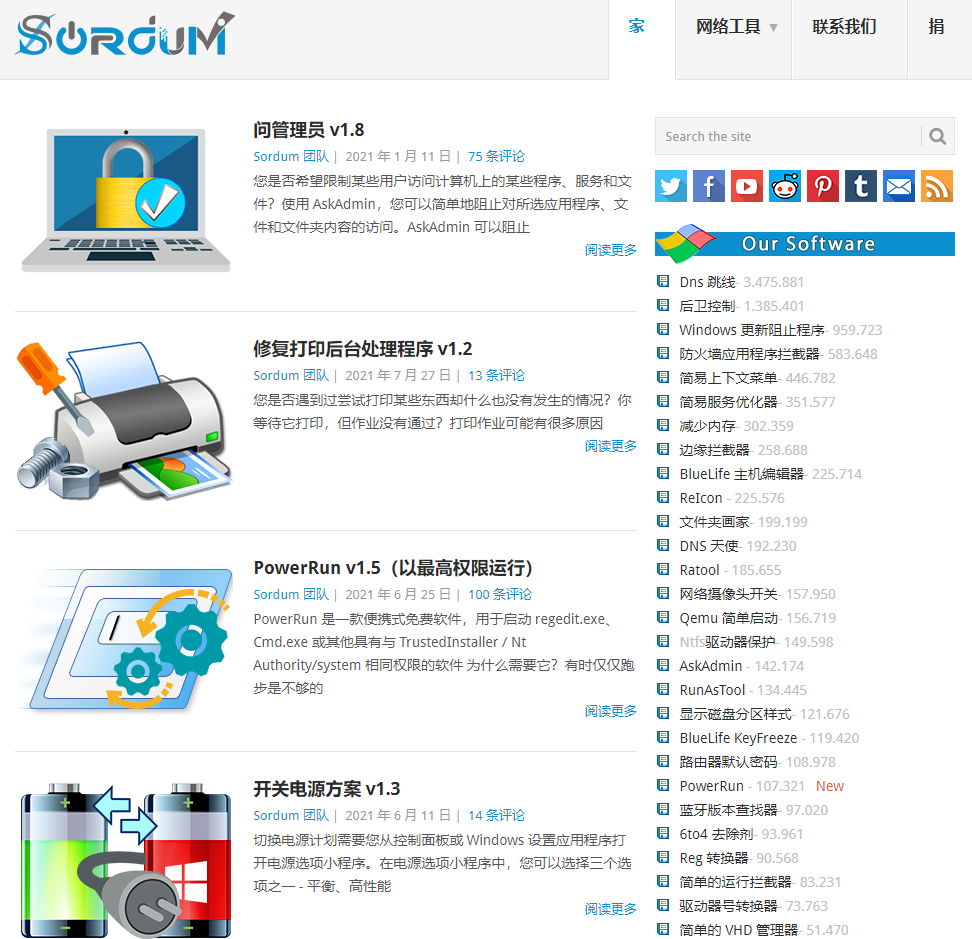Subscribe via the orange RSS icon
Image resolution: width=972 pixels, height=939 pixels.
click(x=936, y=186)
